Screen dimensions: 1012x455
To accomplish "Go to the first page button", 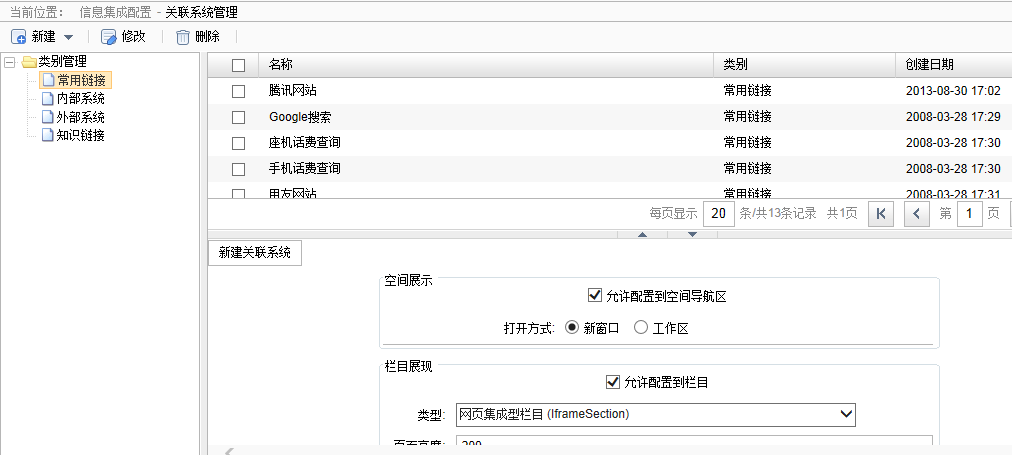I will (x=881, y=214).
